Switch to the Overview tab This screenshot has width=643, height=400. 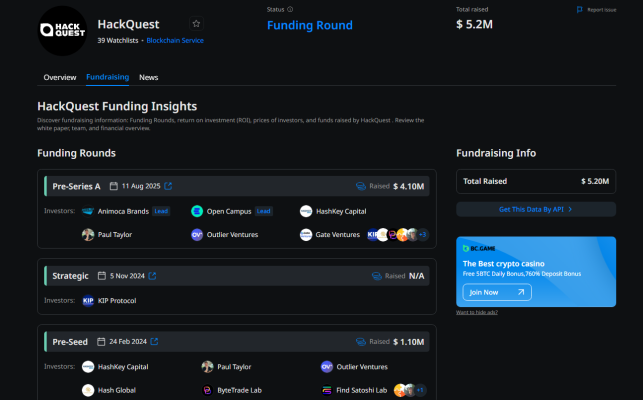click(x=60, y=77)
